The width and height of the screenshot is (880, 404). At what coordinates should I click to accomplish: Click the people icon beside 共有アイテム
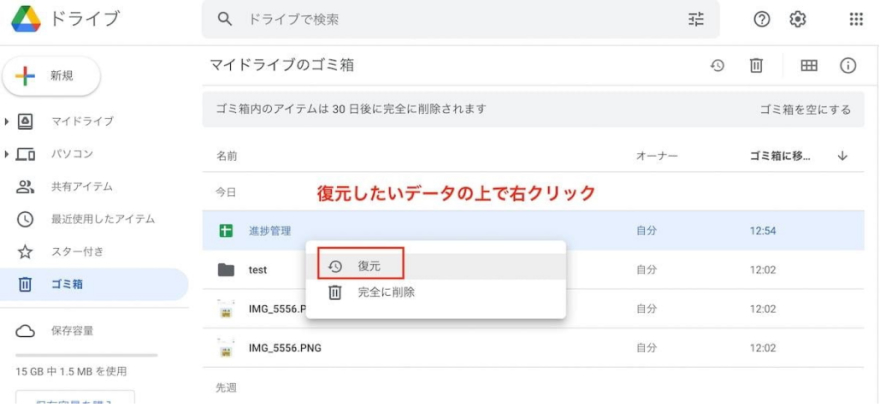pyautogui.click(x=25, y=187)
